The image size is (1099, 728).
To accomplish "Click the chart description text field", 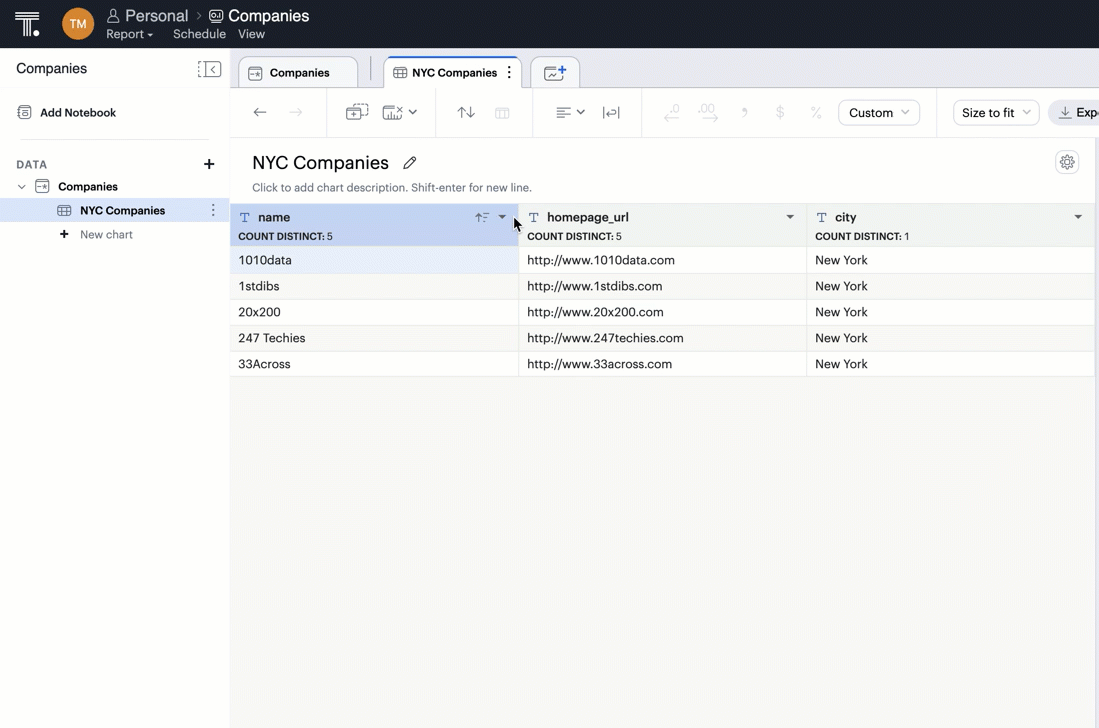I will tap(392, 188).
